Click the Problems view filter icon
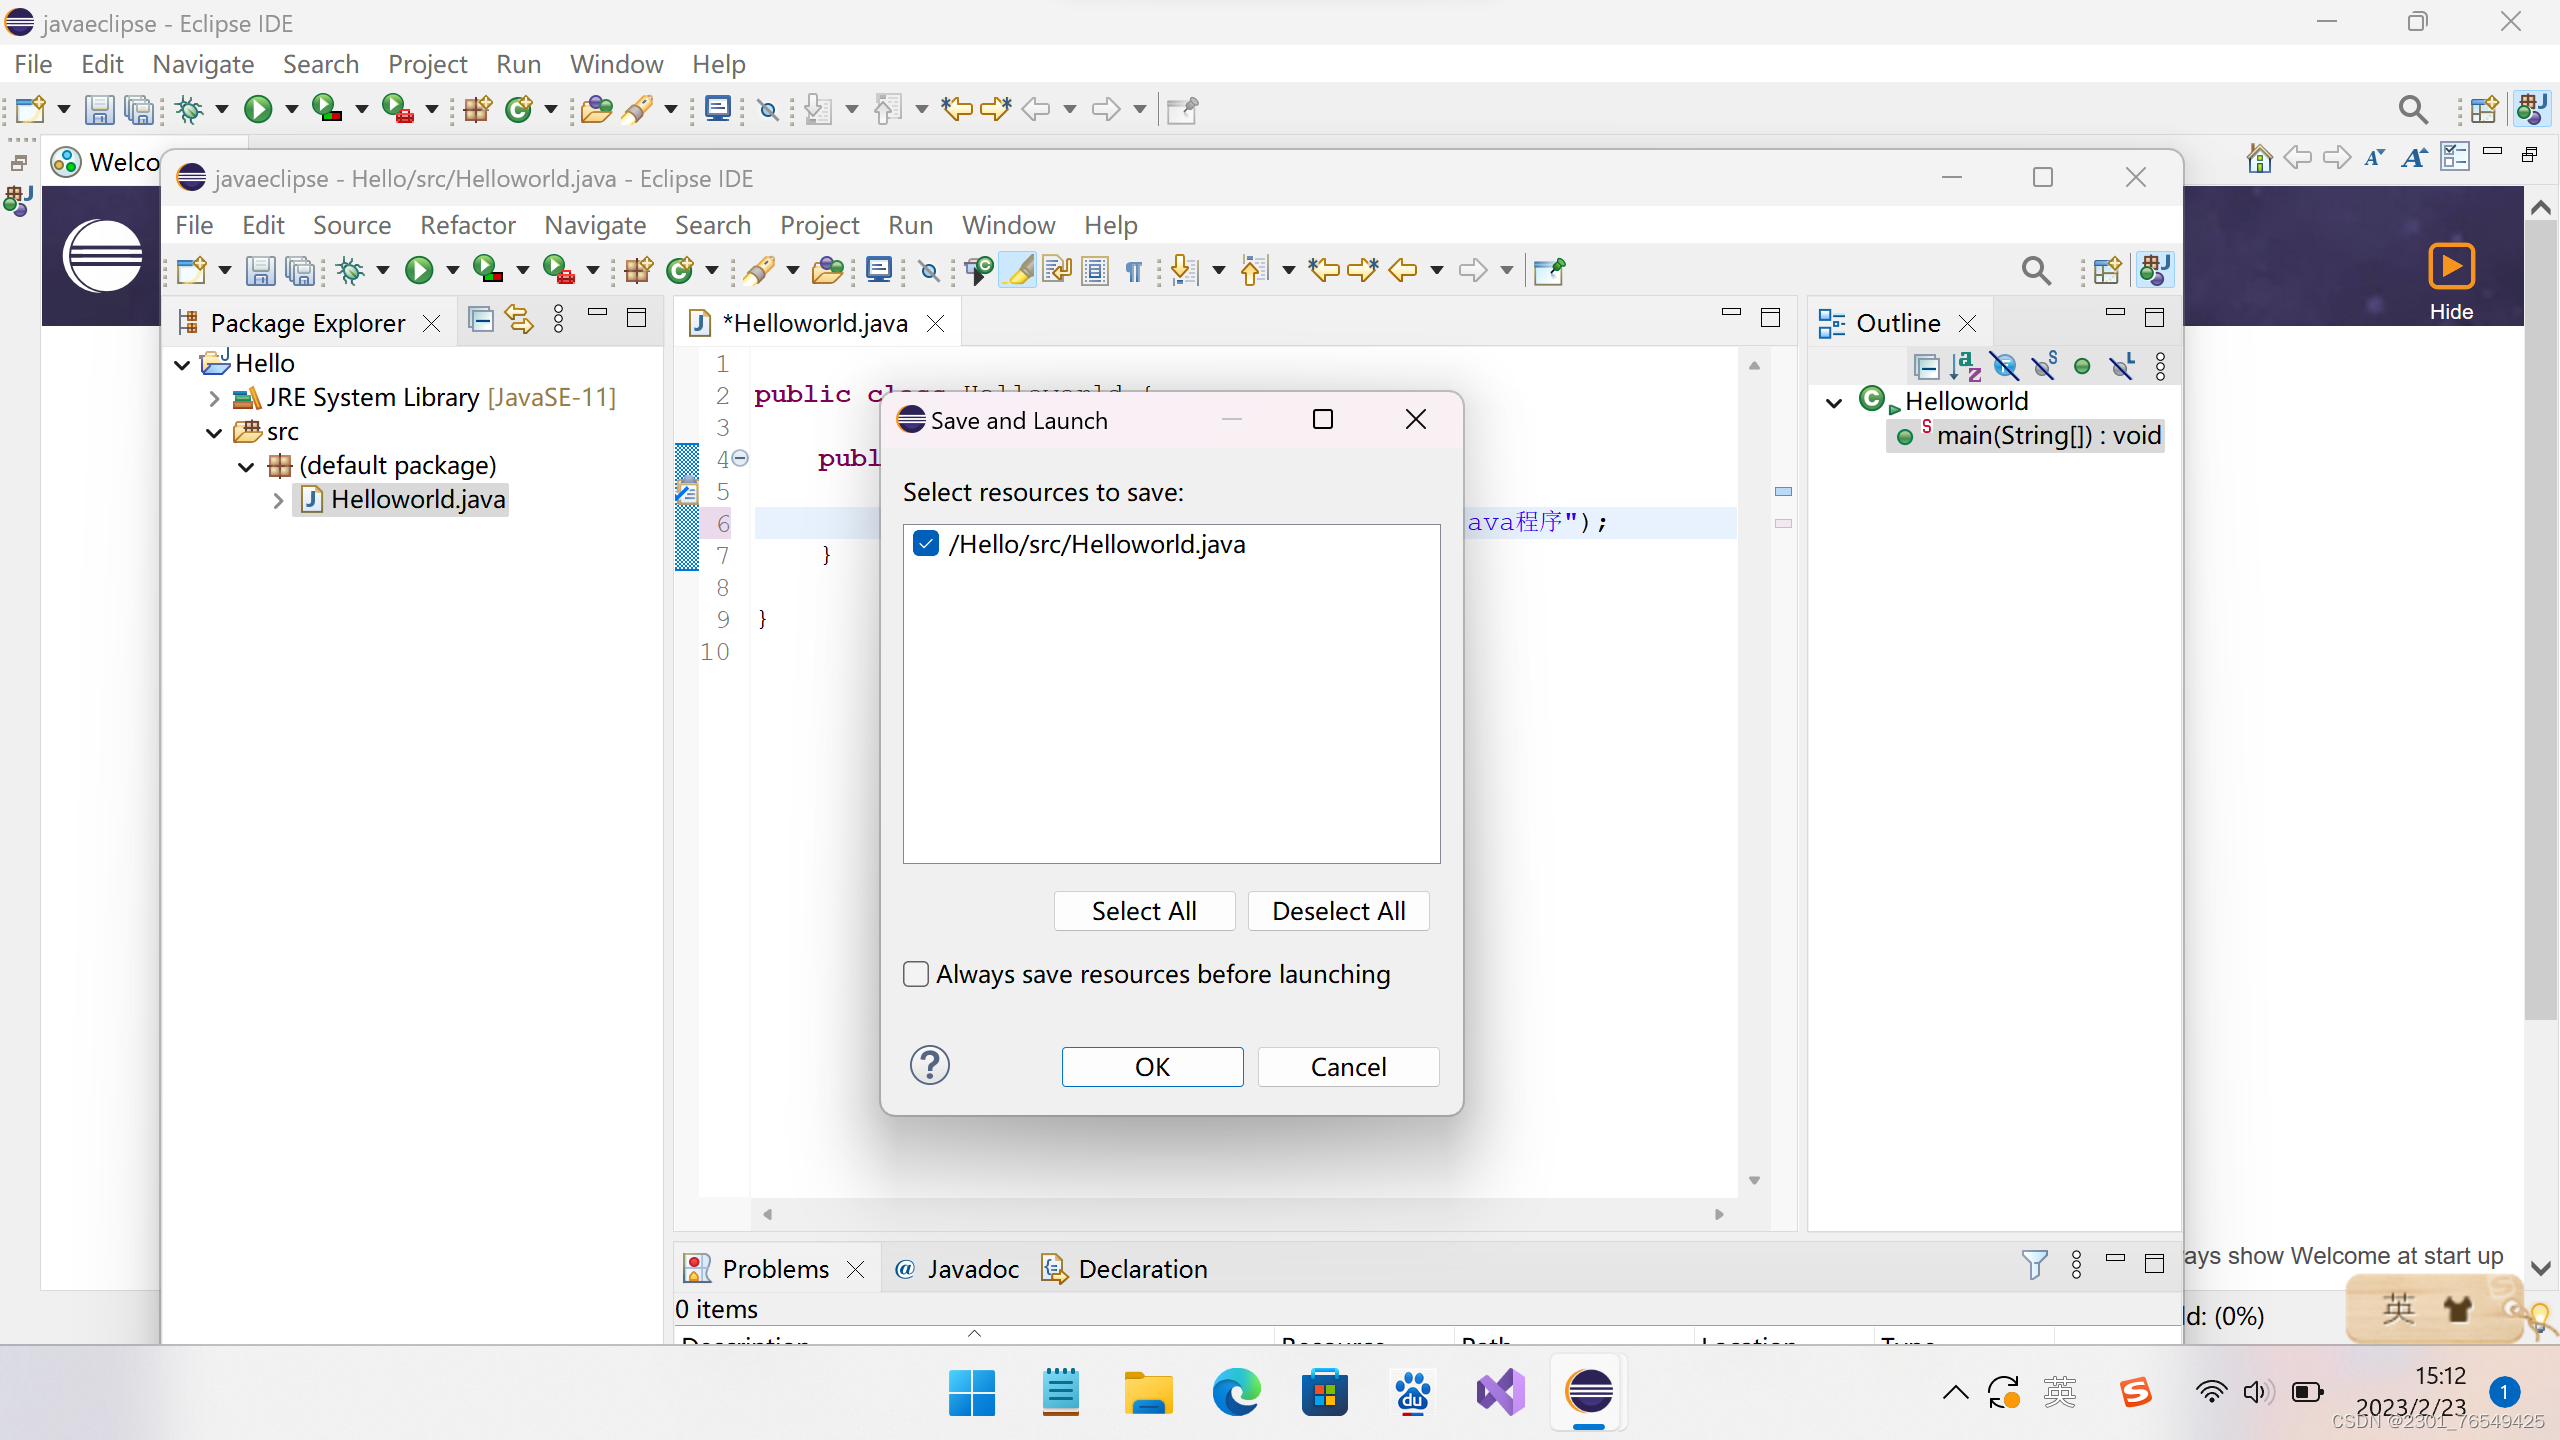Viewport: 2560px width, 1440px height. 2034,1265
